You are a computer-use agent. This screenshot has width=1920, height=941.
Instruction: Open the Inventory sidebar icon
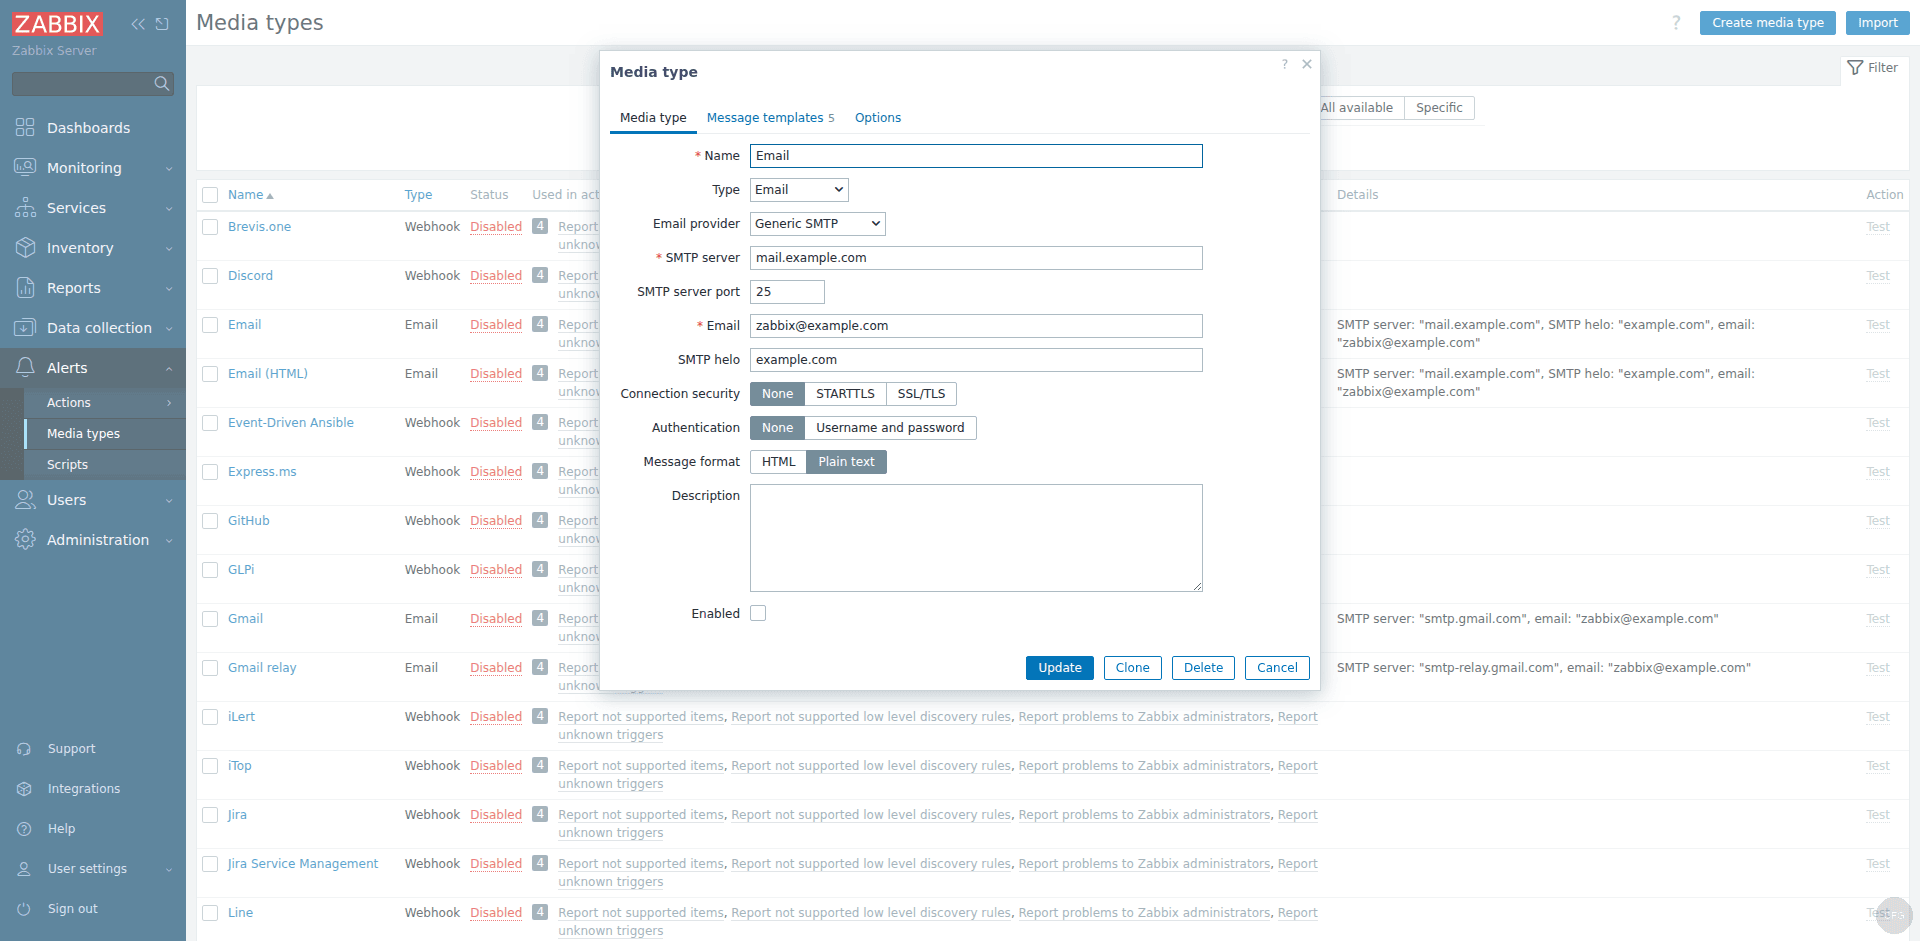[x=26, y=248]
